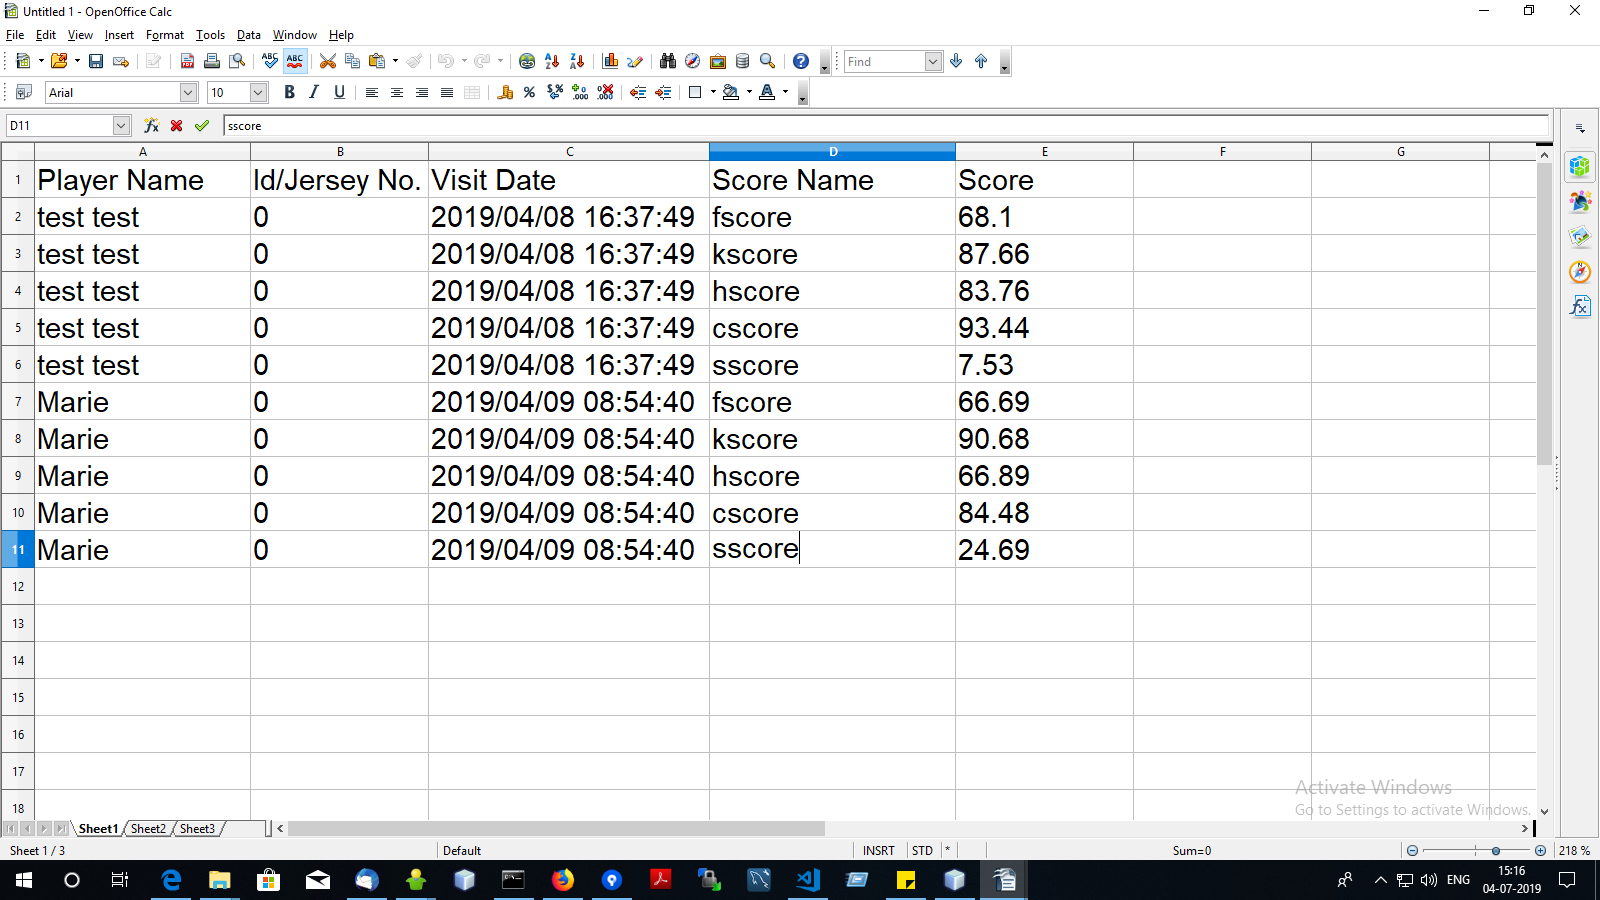Click the Copy icon
Image resolution: width=1600 pixels, height=900 pixels.
[352, 61]
